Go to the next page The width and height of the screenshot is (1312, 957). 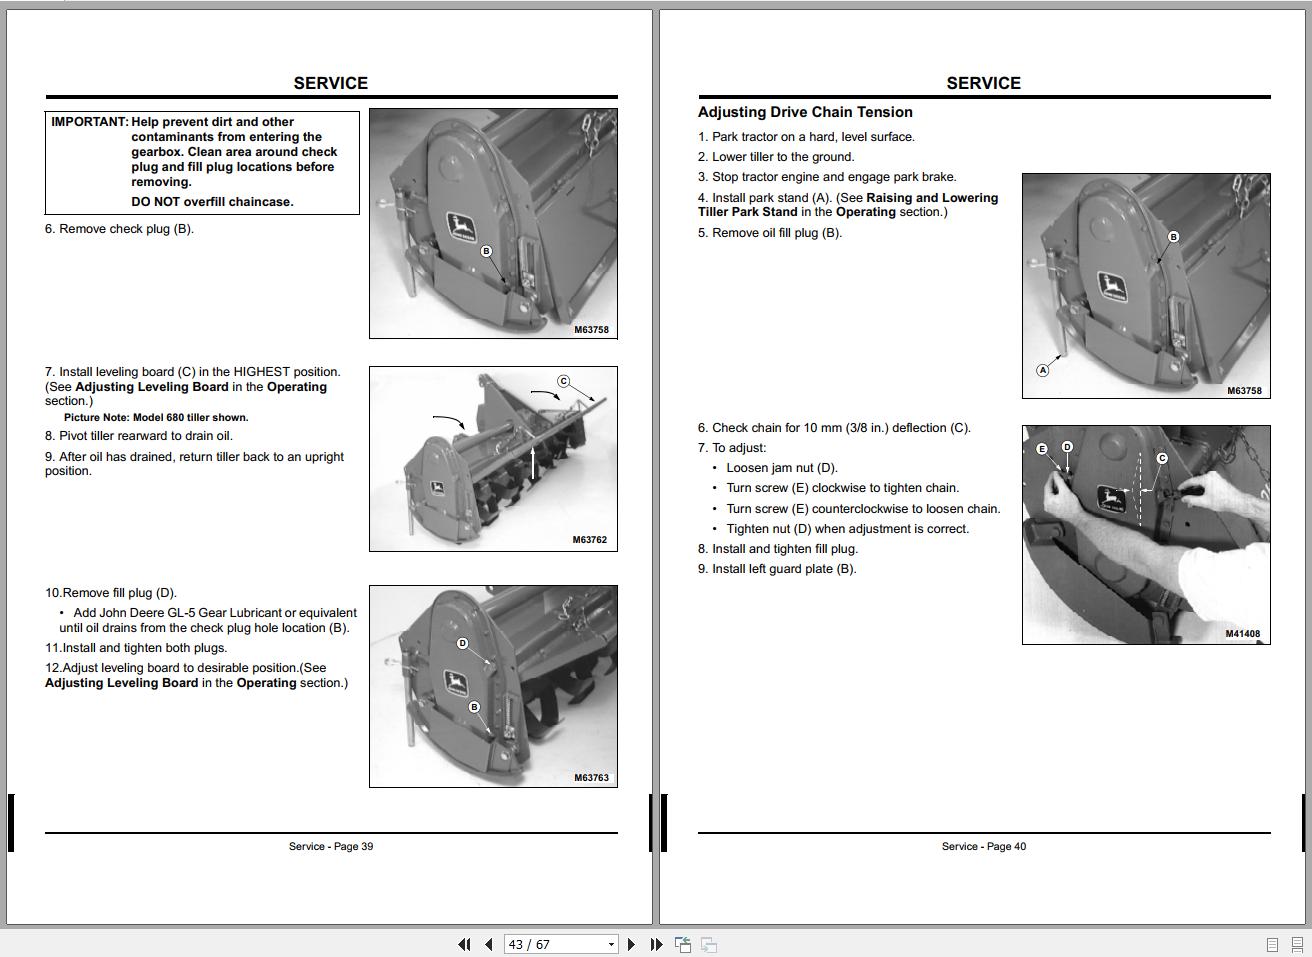631,944
